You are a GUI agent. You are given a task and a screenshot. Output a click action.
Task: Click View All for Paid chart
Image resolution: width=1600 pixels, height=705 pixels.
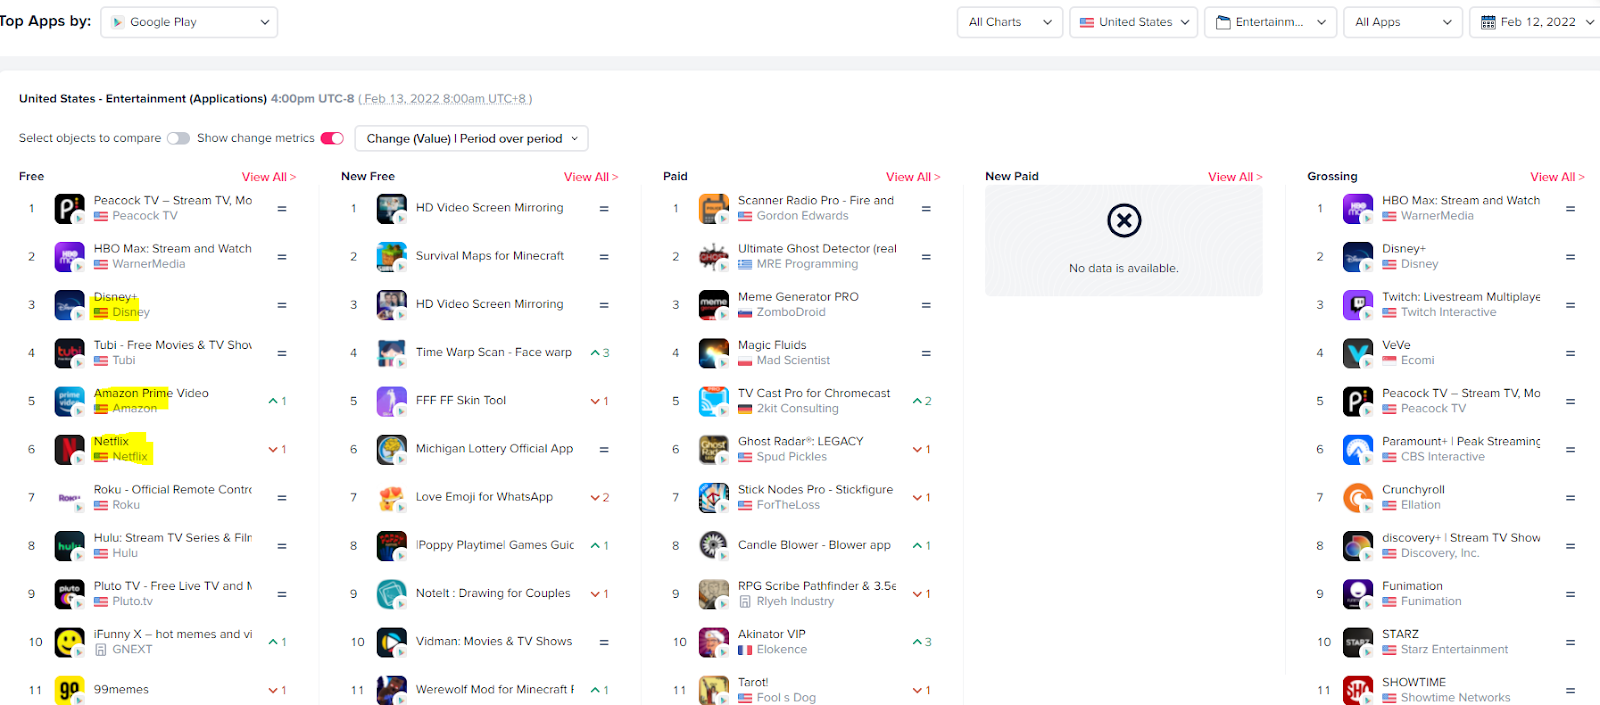913,177
